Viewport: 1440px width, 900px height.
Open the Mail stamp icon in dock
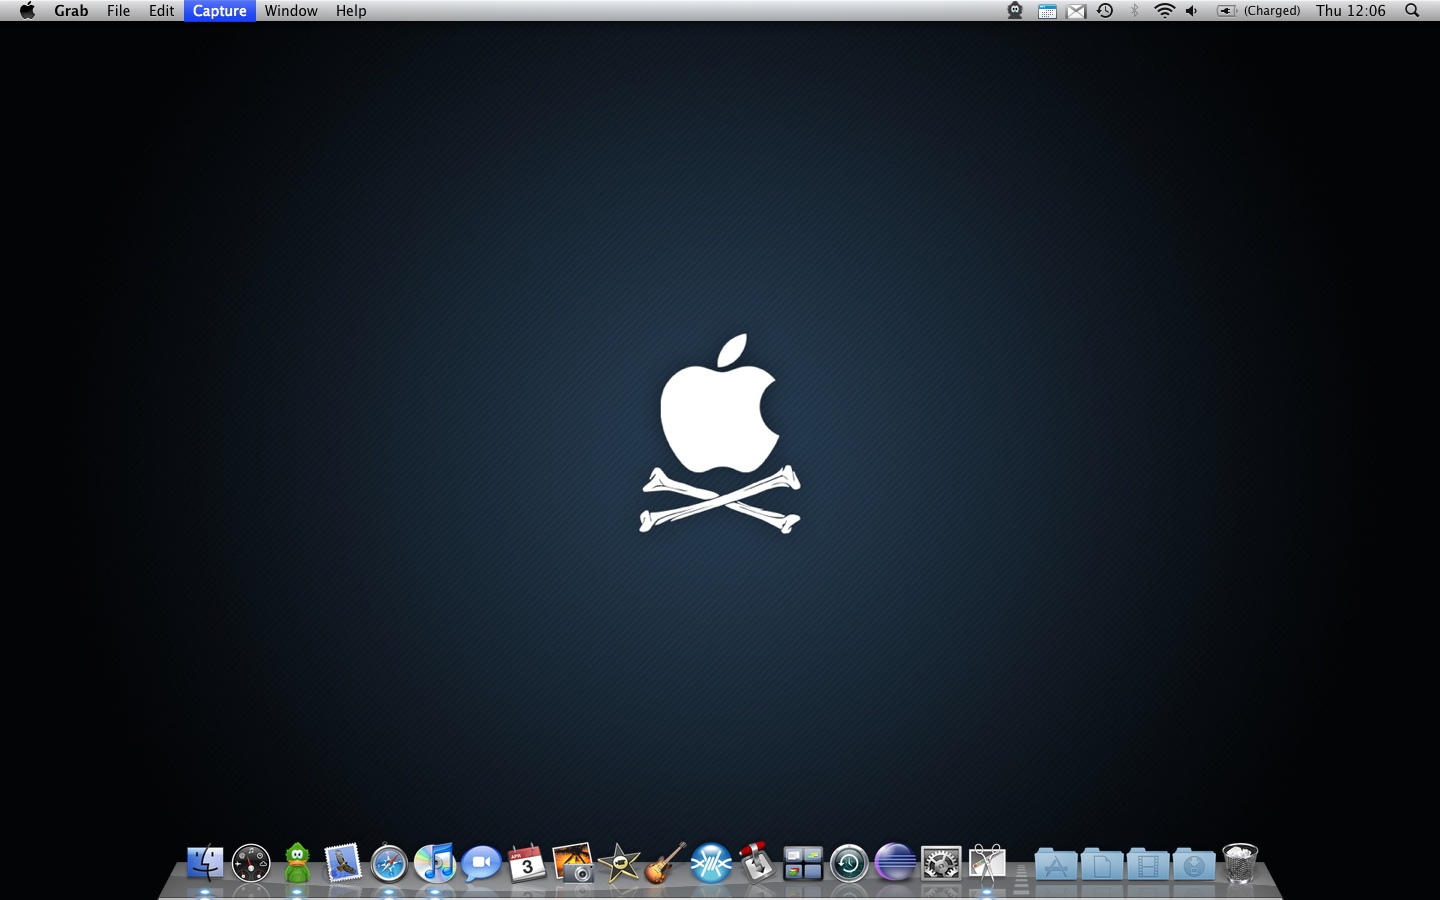[x=343, y=862]
